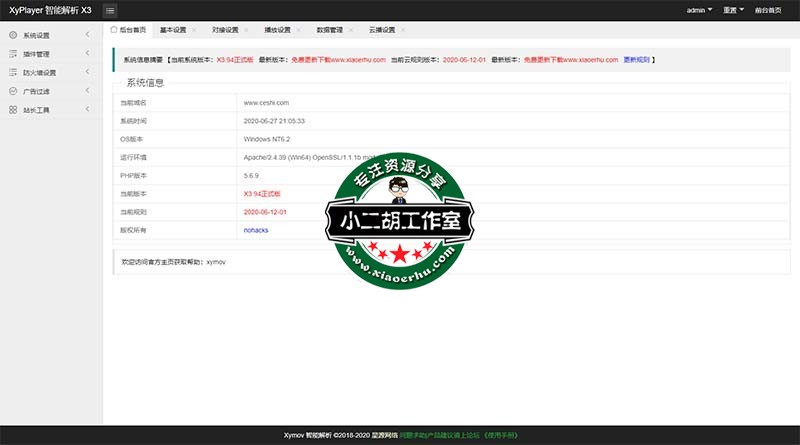Open the 前台首页 link in header
Screen dimensions: 800x445
point(774,10)
